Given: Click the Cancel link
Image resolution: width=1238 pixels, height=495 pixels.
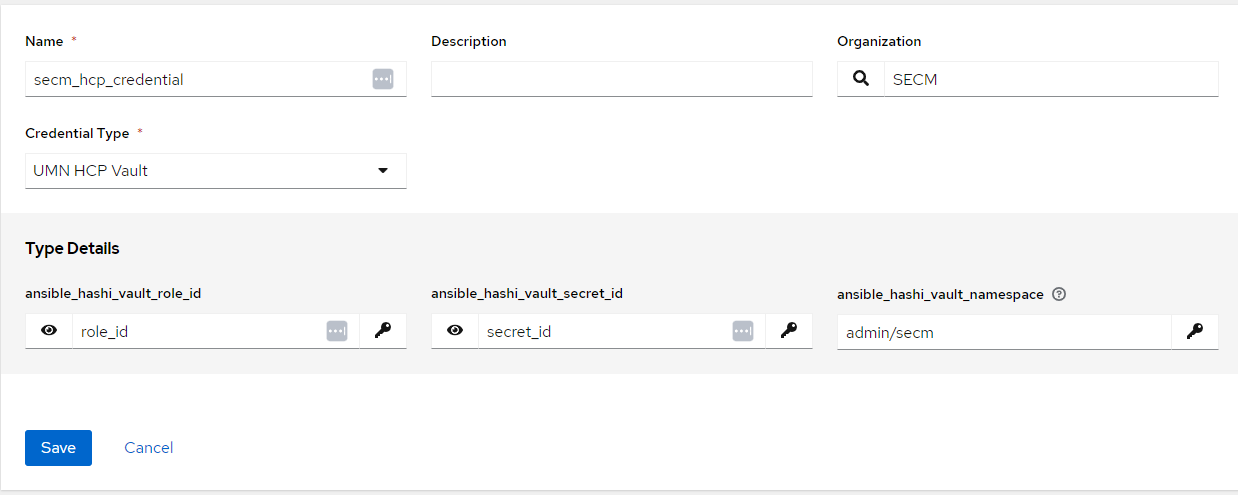Looking at the screenshot, I should click(x=149, y=448).
